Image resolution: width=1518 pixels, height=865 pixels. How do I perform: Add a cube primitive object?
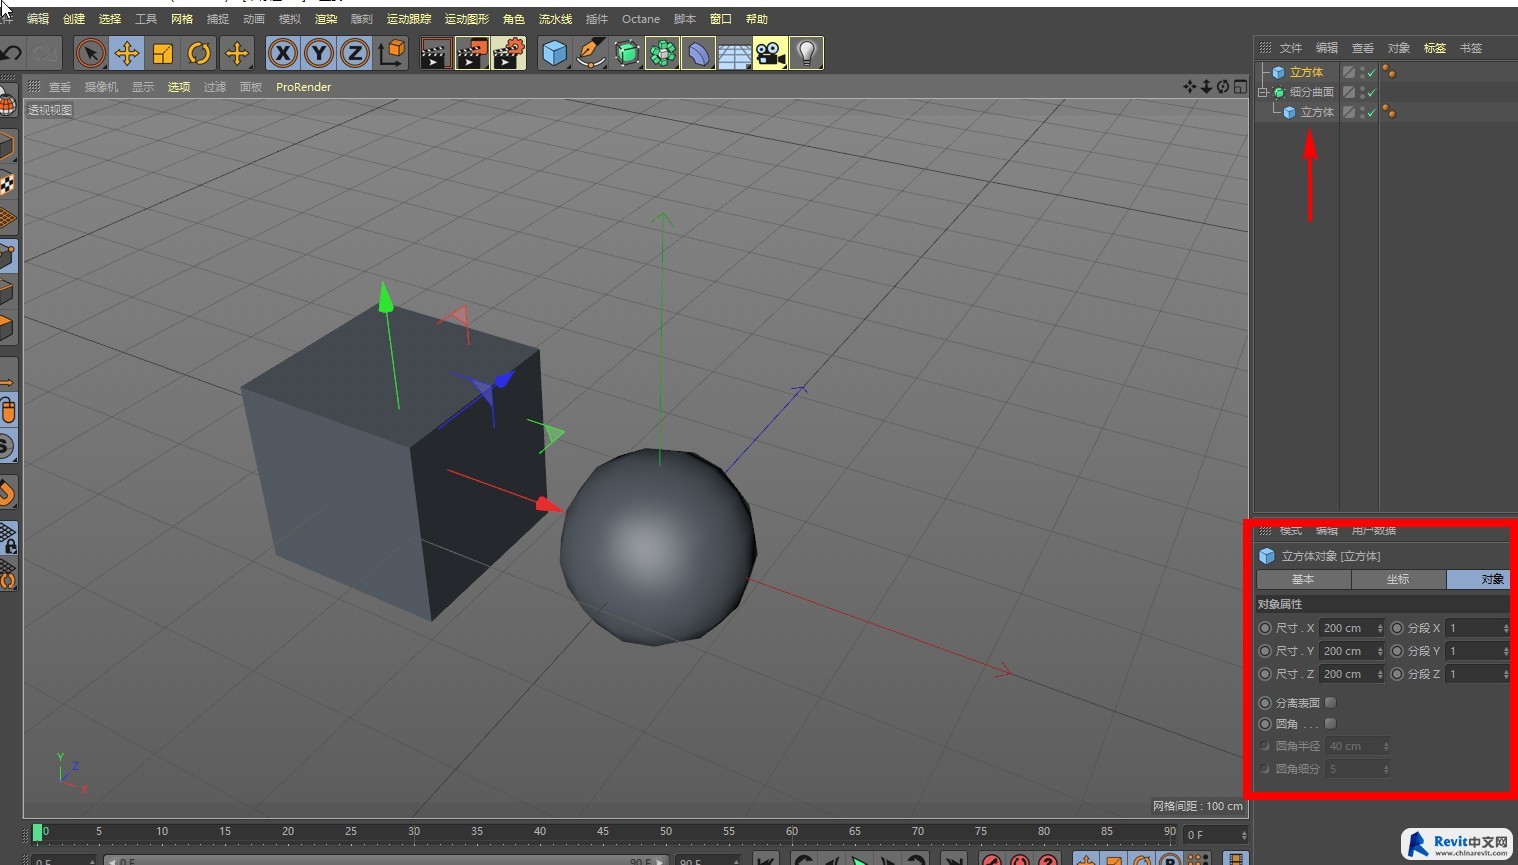554,53
